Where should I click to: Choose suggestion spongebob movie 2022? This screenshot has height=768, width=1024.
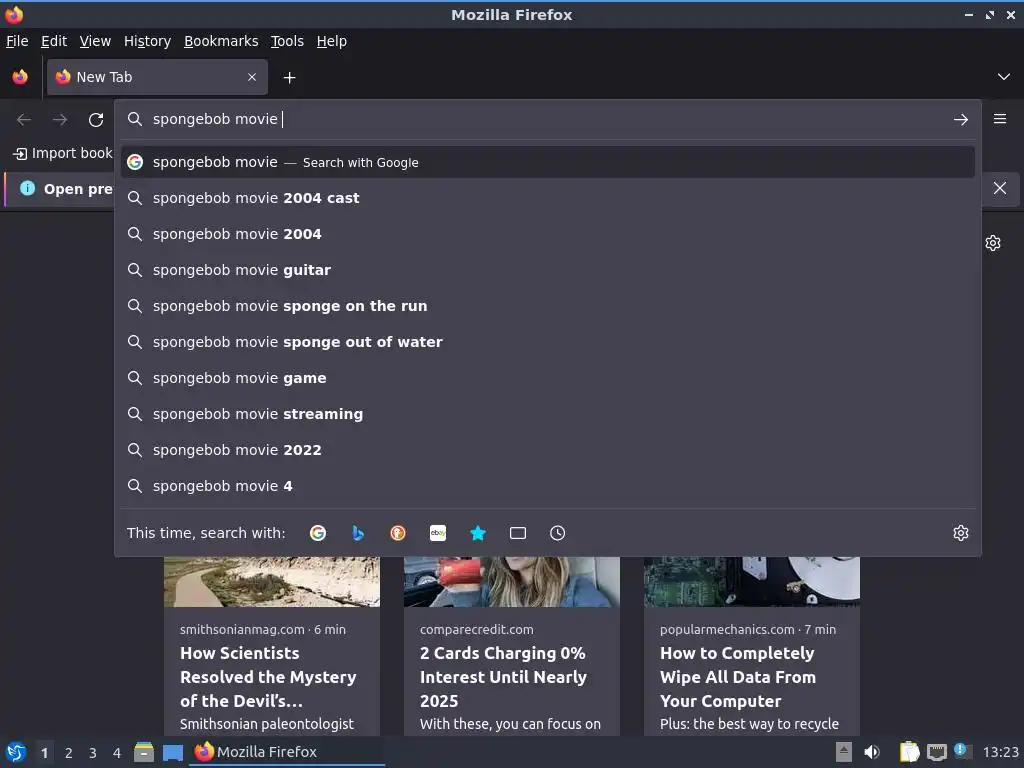click(547, 449)
